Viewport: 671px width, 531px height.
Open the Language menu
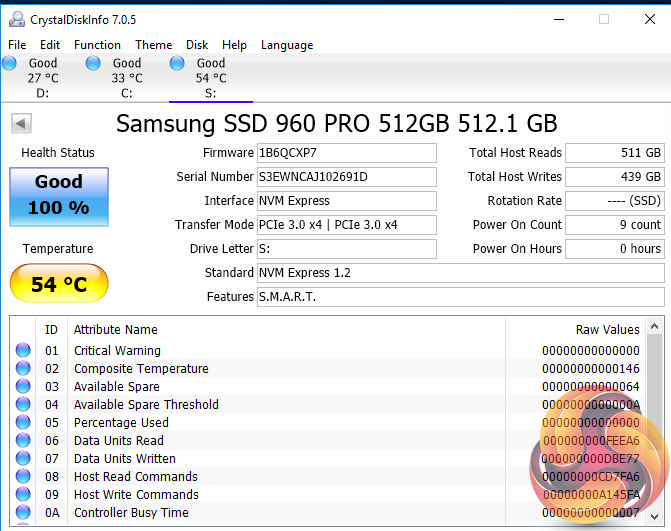point(287,45)
